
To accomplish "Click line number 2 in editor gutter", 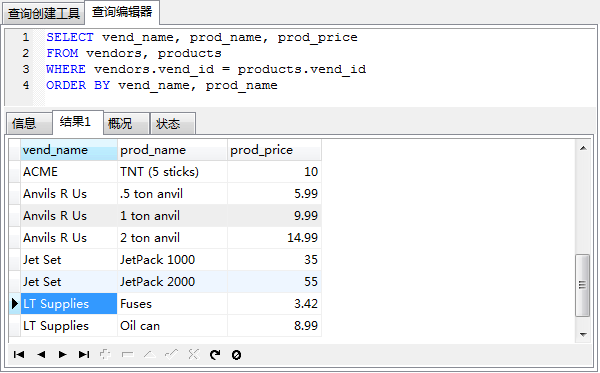I will [x=26, y=53].
